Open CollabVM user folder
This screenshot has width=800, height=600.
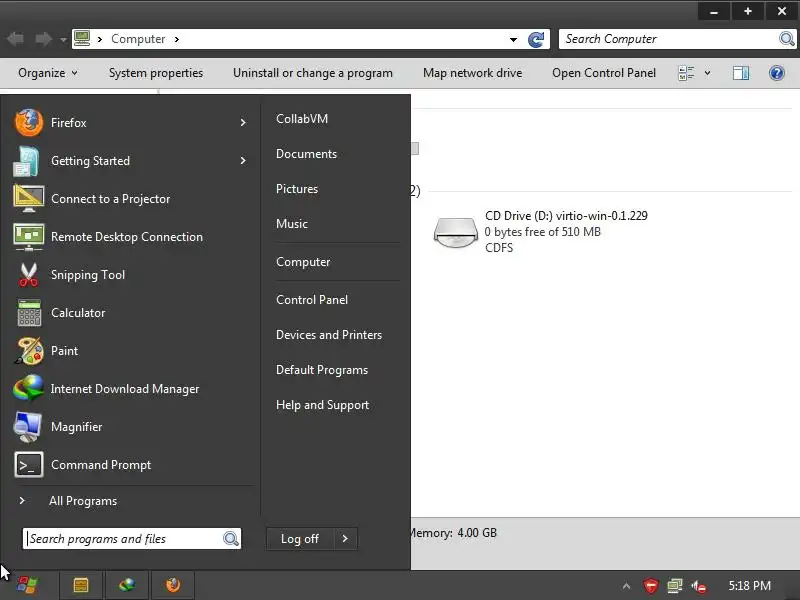pos(302,119)
